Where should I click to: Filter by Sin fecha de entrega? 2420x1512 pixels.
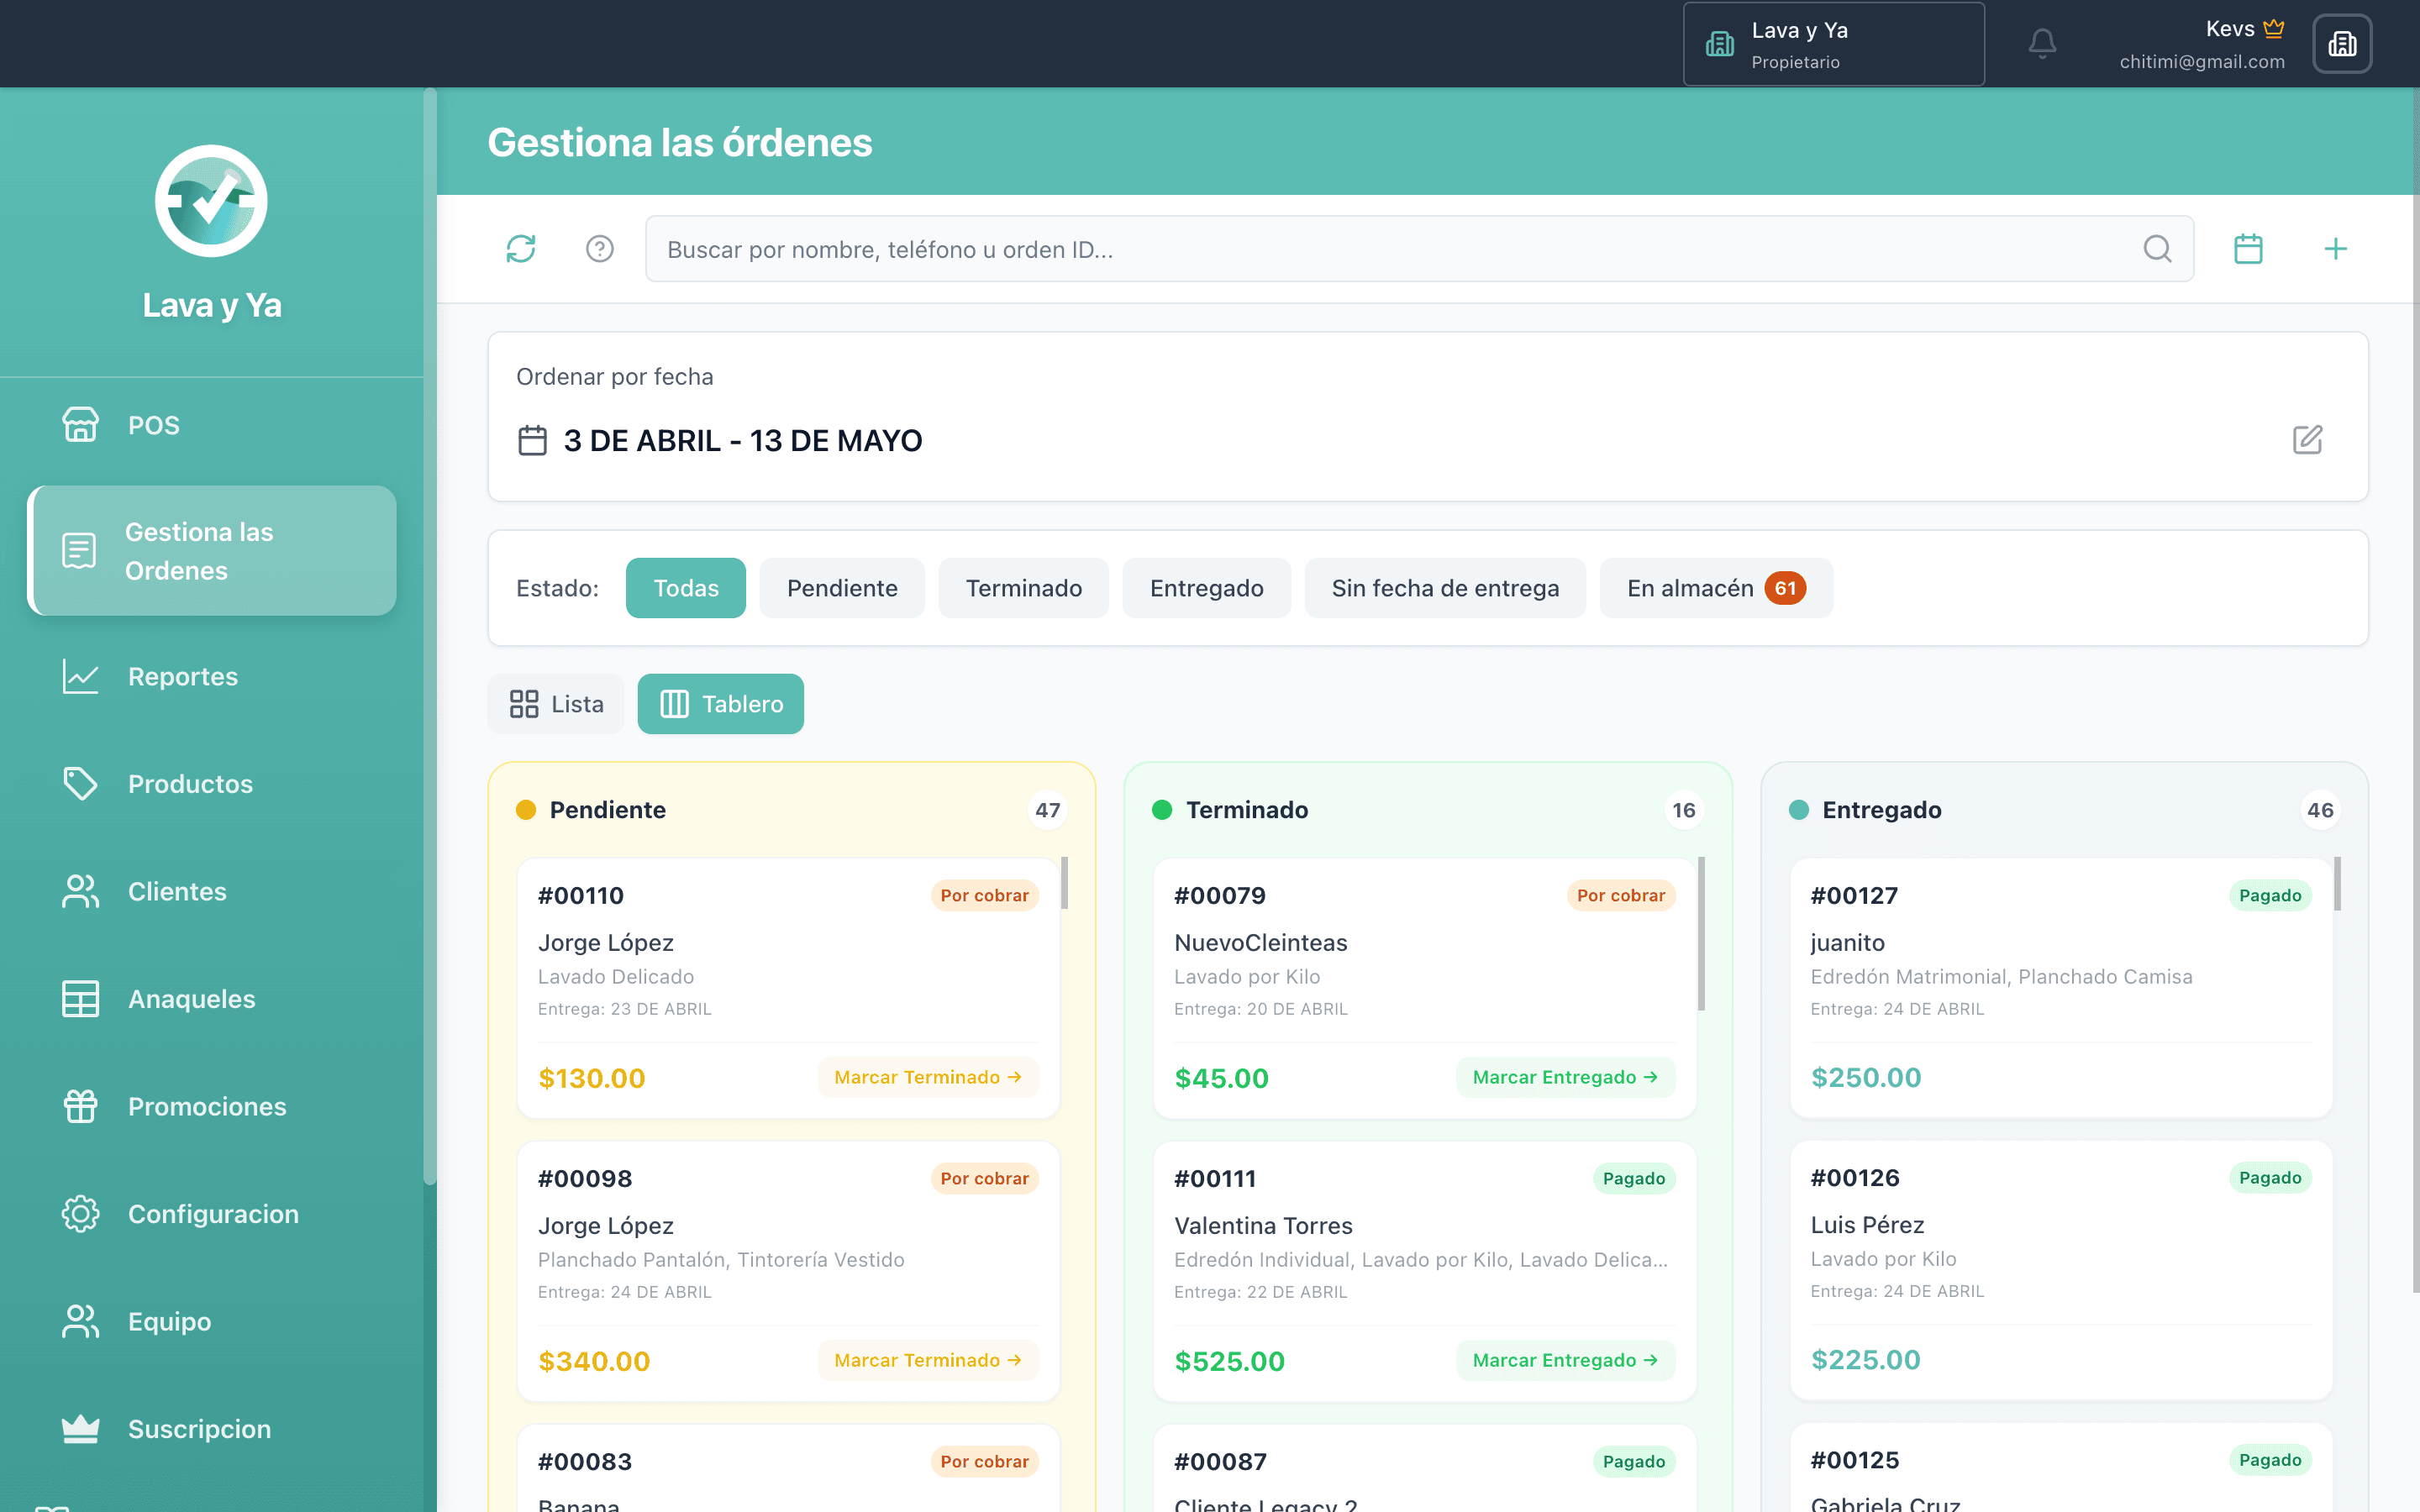1445,588
